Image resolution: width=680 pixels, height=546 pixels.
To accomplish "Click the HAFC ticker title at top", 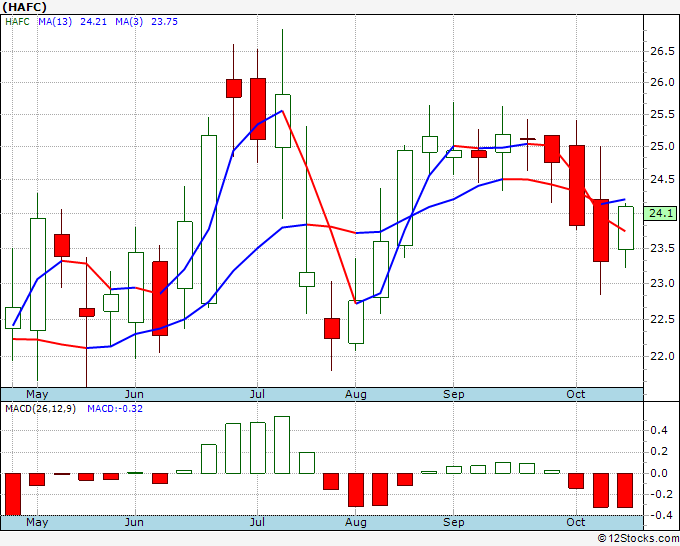I will [x=24, y=7].
